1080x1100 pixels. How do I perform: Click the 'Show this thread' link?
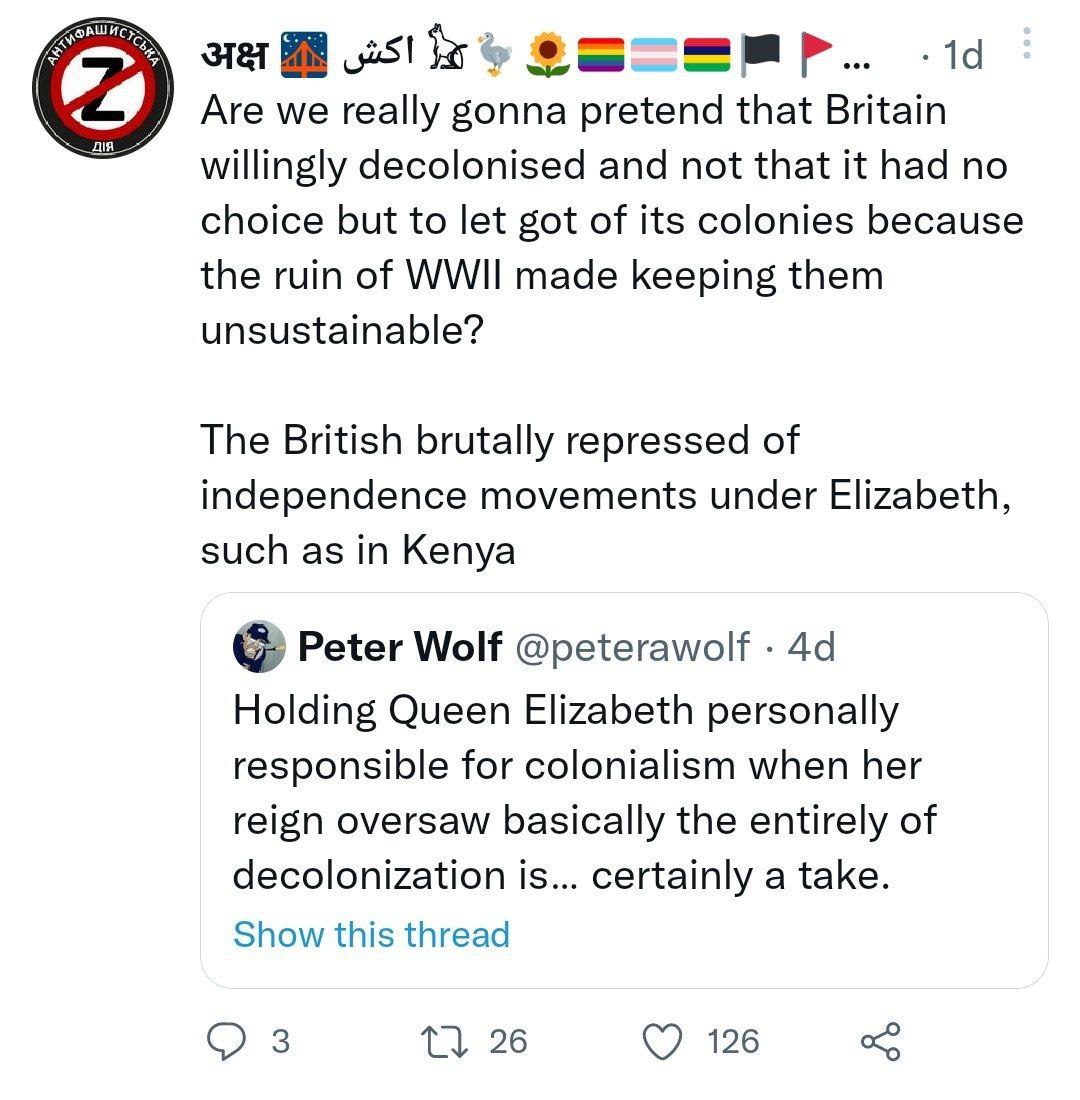pyautogui.click(x=371, y=934)
